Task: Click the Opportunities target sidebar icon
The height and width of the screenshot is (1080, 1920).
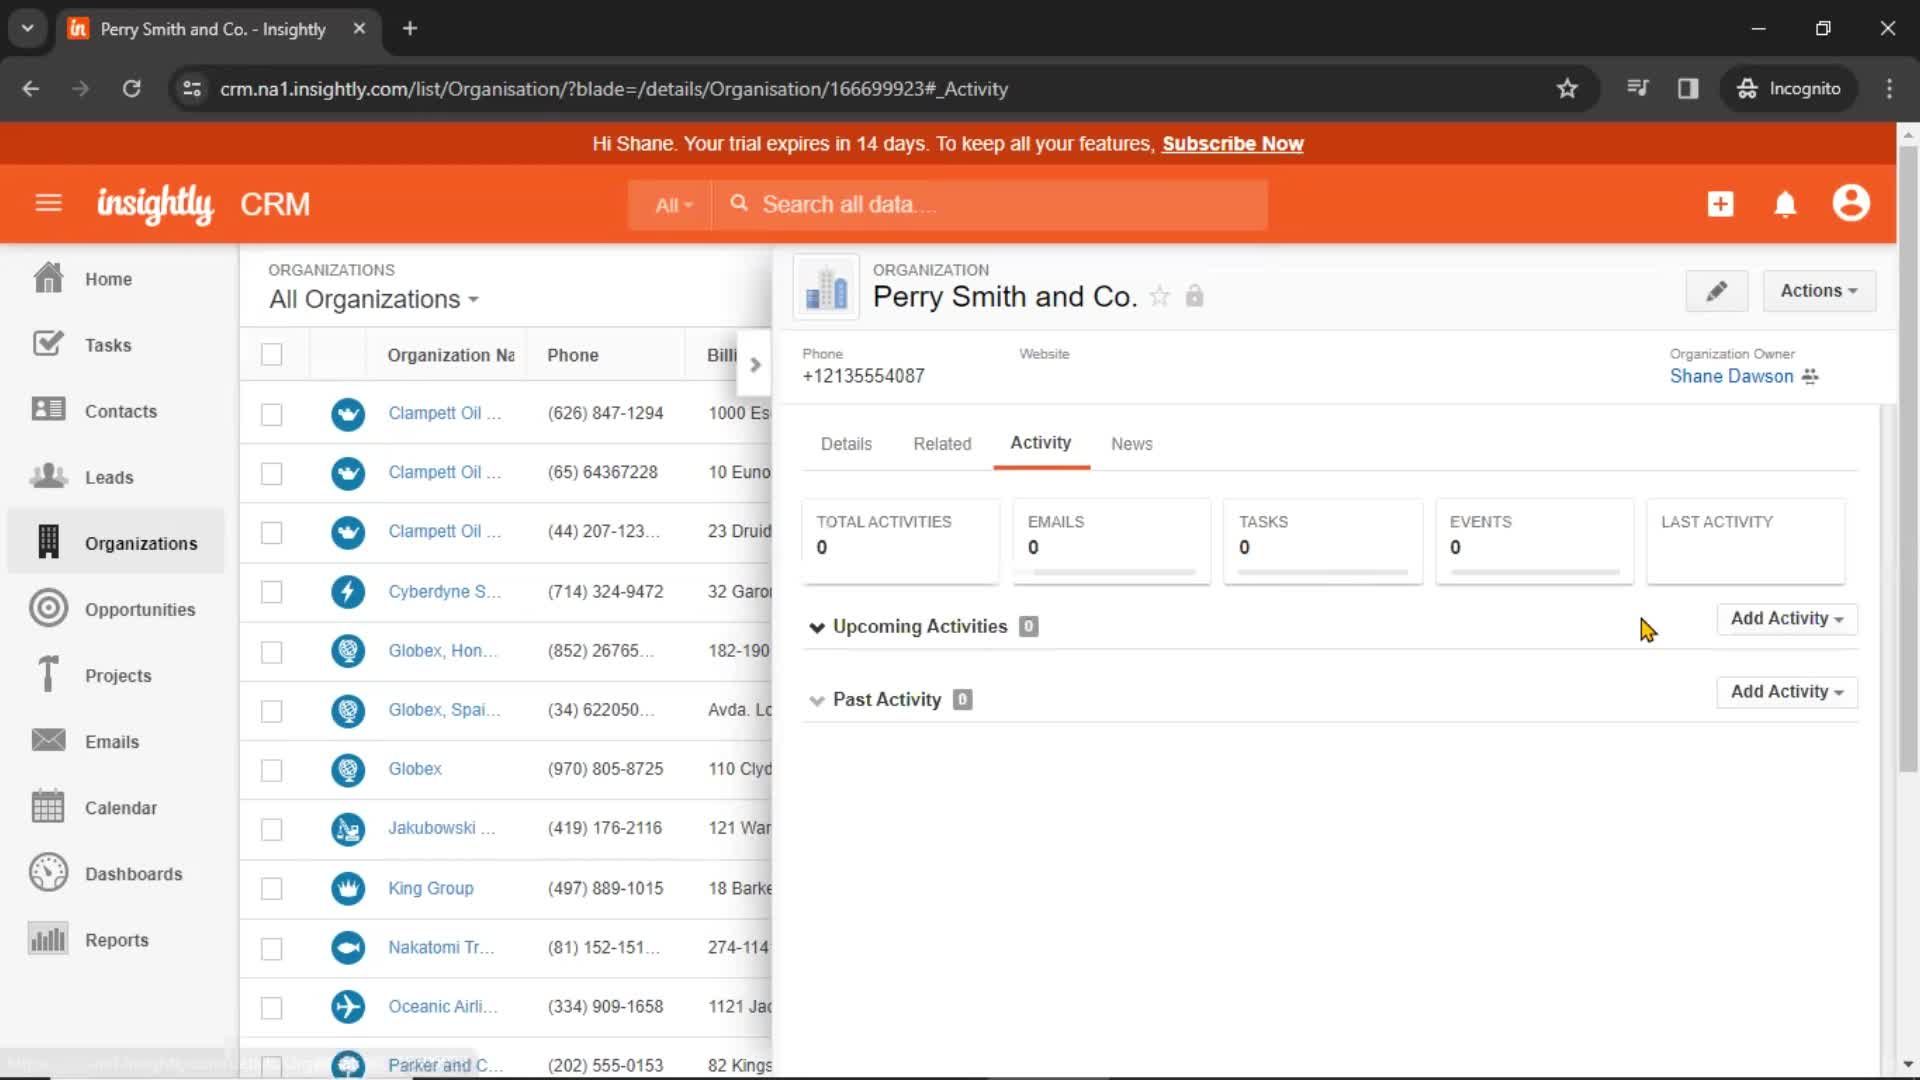Action: tap(48, 608)
